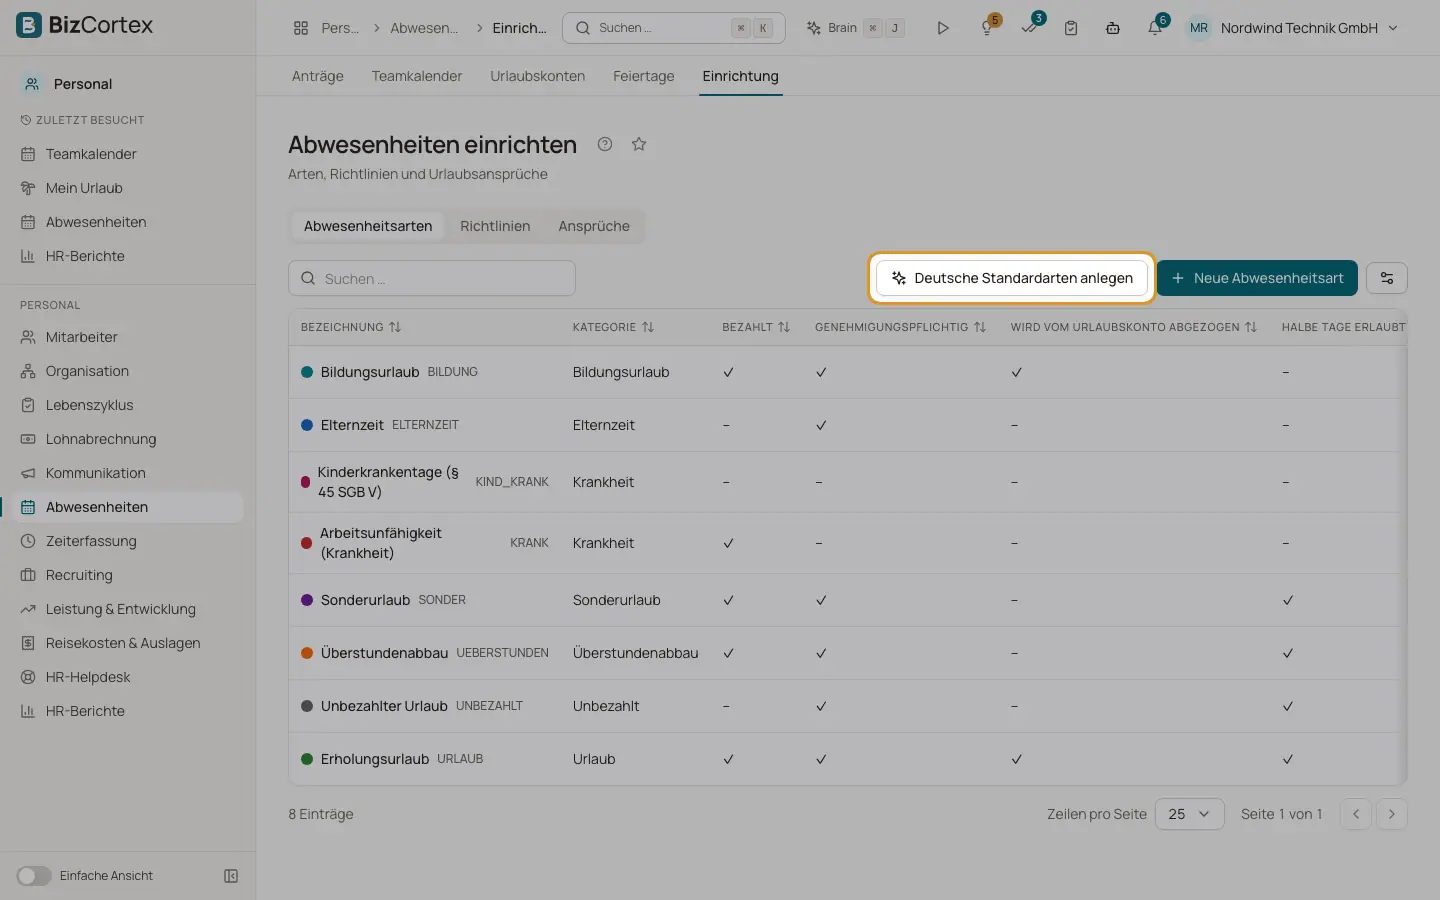Open the Brain assistant button

(x=855, y=28)
